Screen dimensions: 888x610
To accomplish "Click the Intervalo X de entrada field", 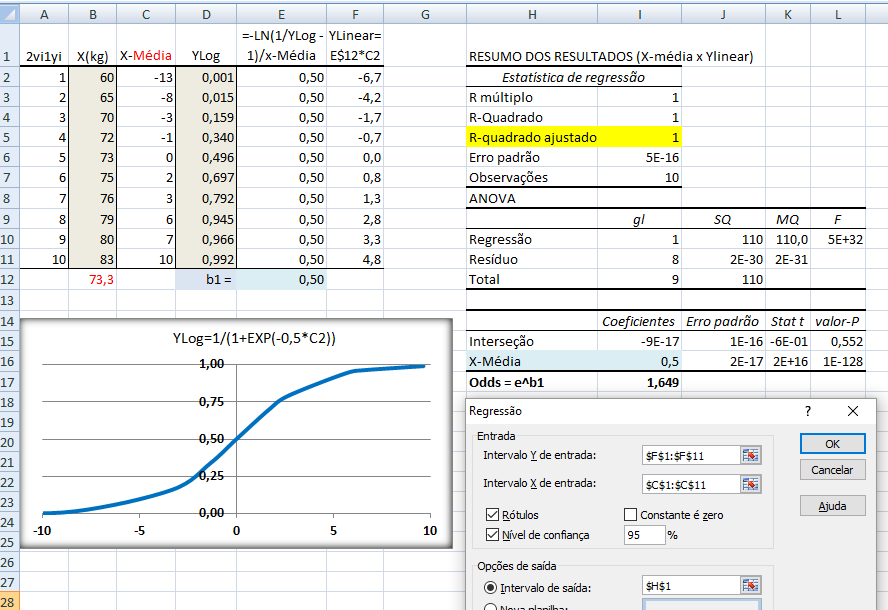I will tap(691, 484).
